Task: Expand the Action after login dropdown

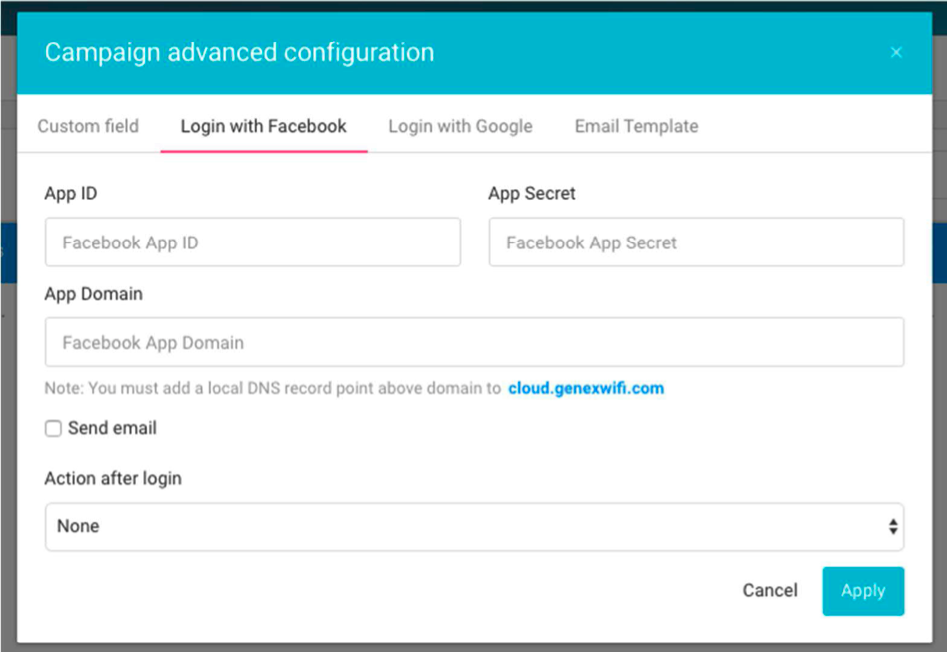Action: coord(474,526)
